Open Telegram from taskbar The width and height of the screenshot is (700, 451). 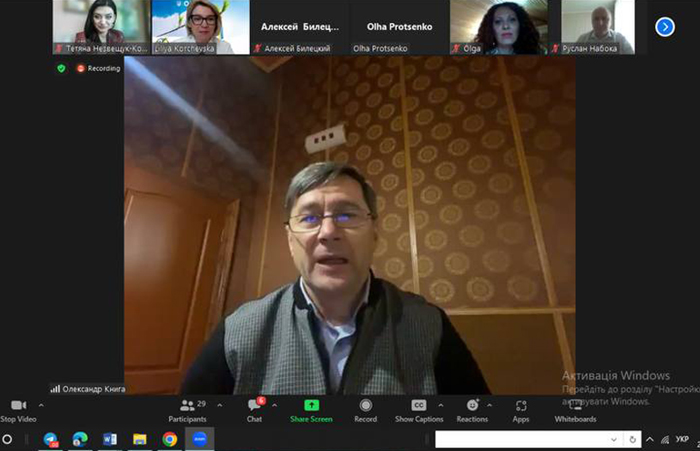50,439
